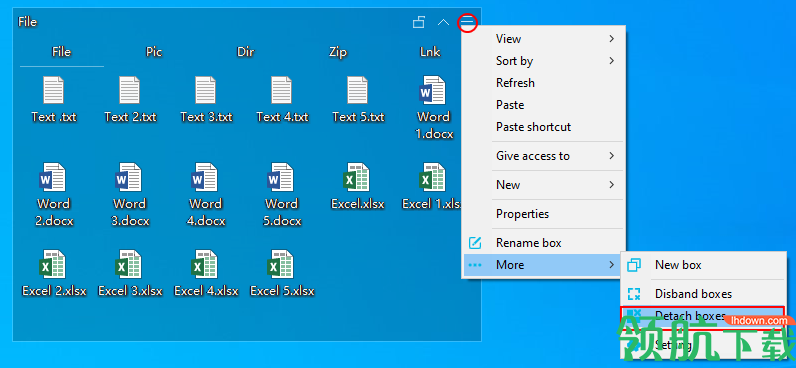This screenshot has height=368, width=796.
Task: Select the Word 4.docx document icon
Action: pyautogui.click(x=205, y=177)
